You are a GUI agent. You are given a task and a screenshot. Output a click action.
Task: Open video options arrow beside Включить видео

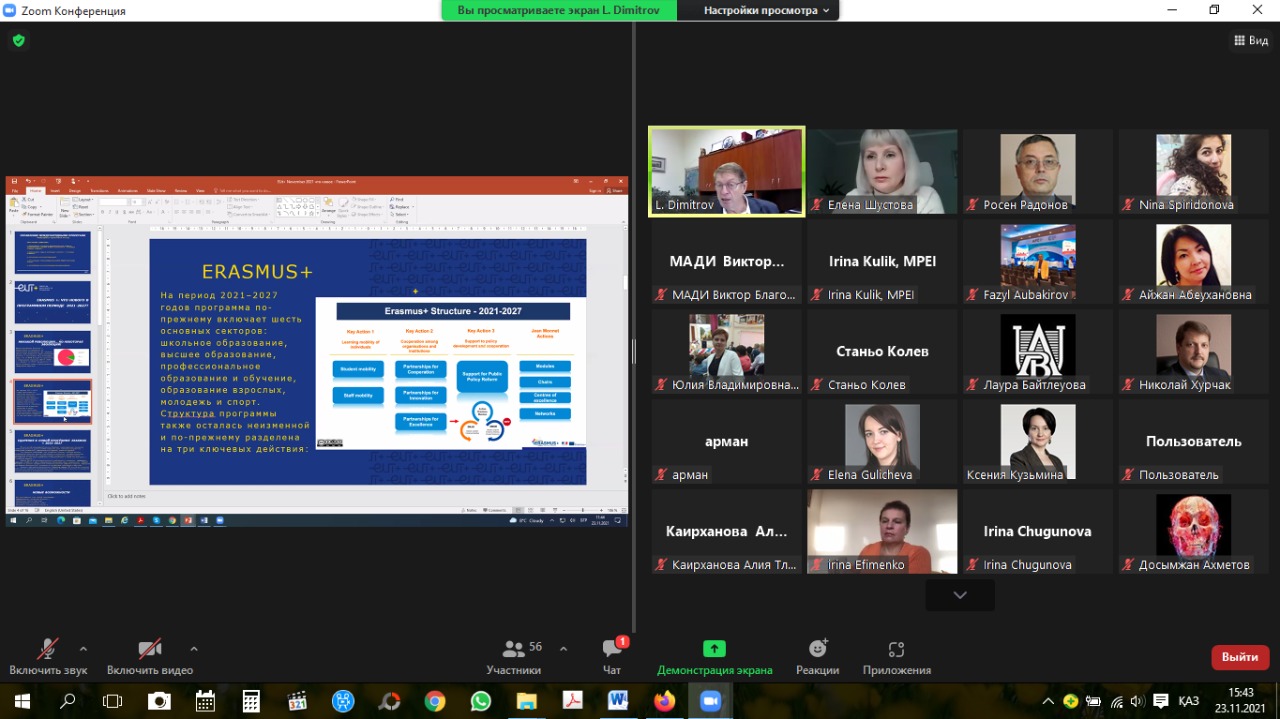coord(194,648)
